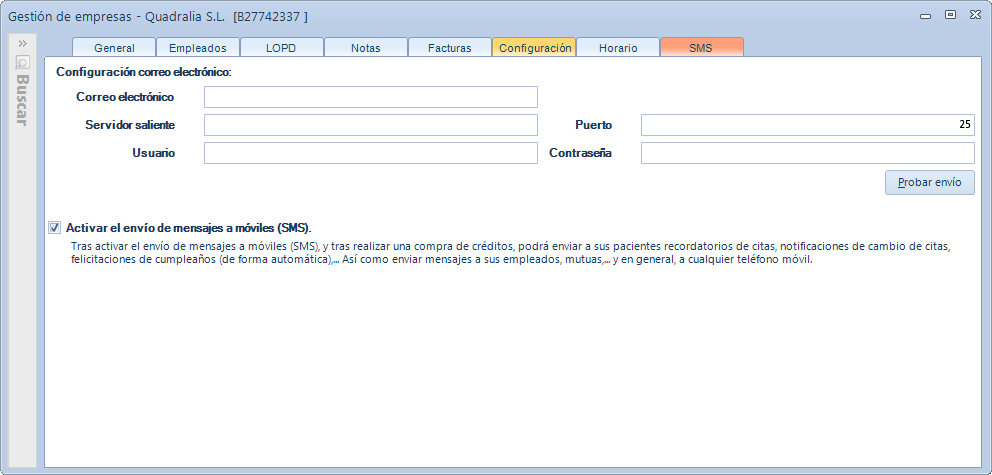Select the LOPD tab

[282, 48]
